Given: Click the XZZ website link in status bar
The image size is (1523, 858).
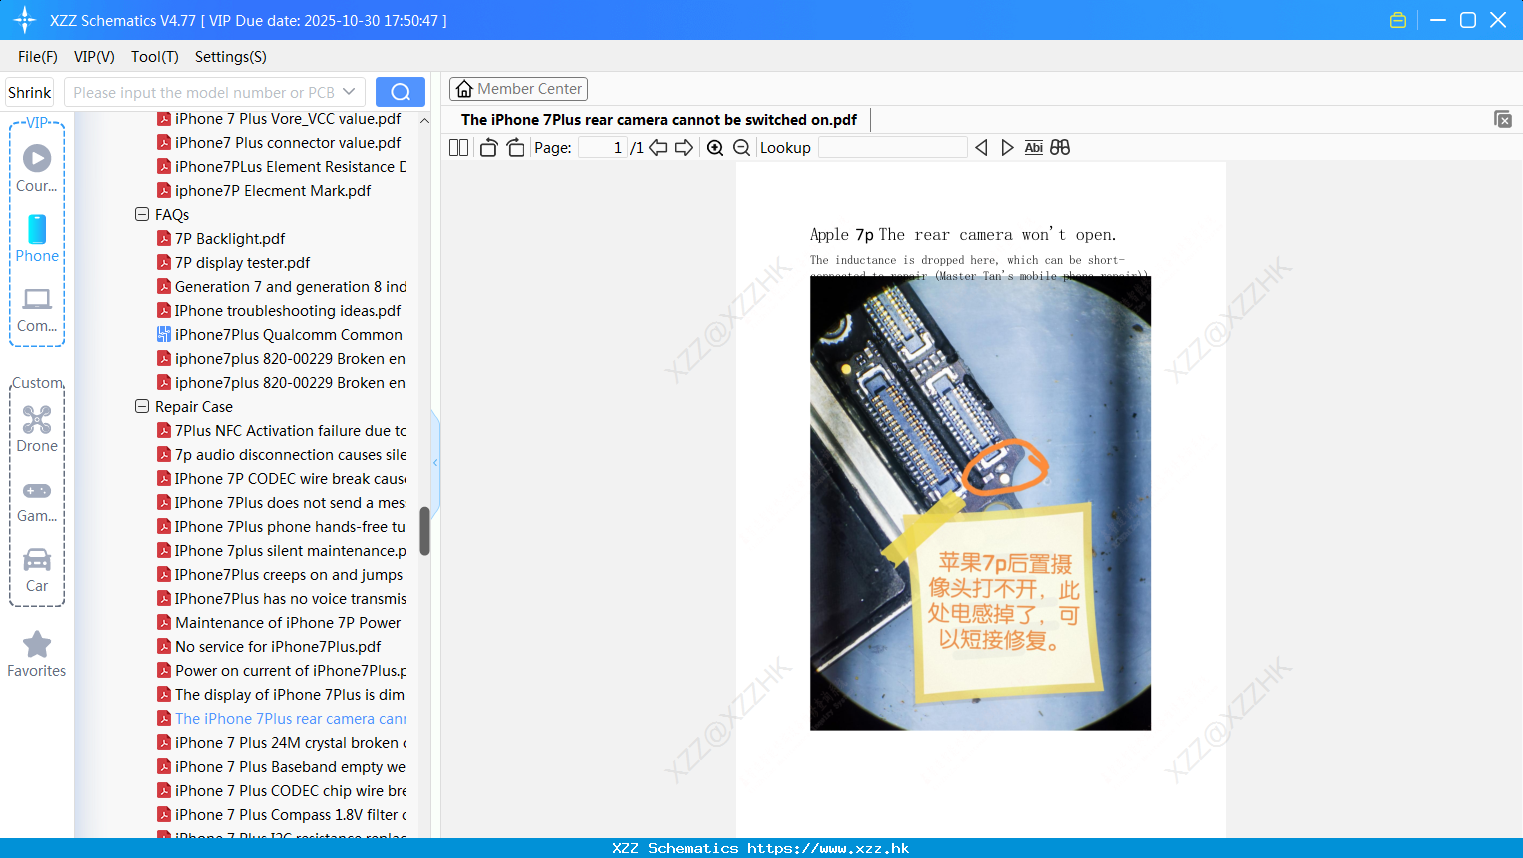Looking at the screenshot, I should (828, 848).
